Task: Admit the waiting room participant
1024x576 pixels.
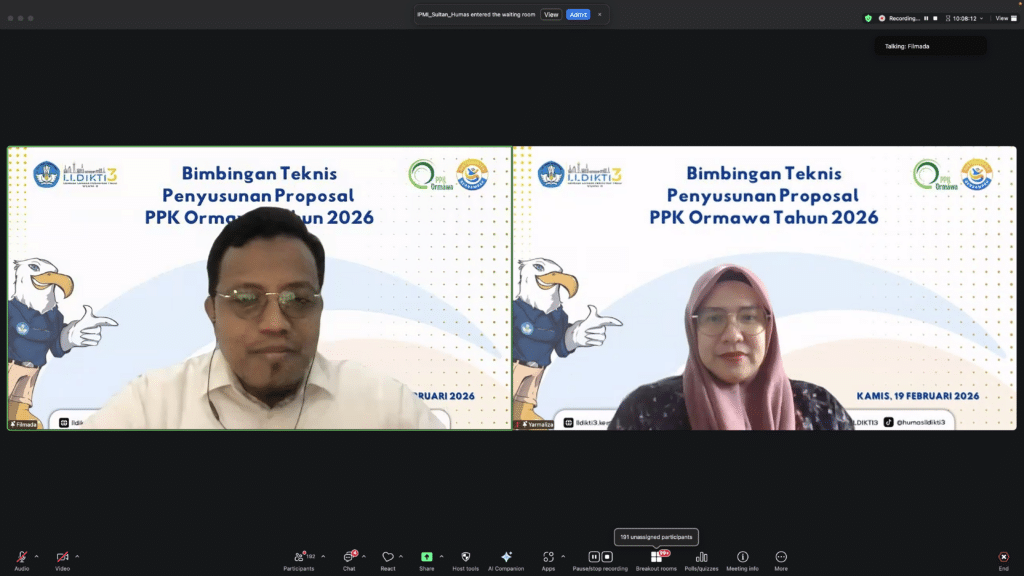Action: point(578,15)
